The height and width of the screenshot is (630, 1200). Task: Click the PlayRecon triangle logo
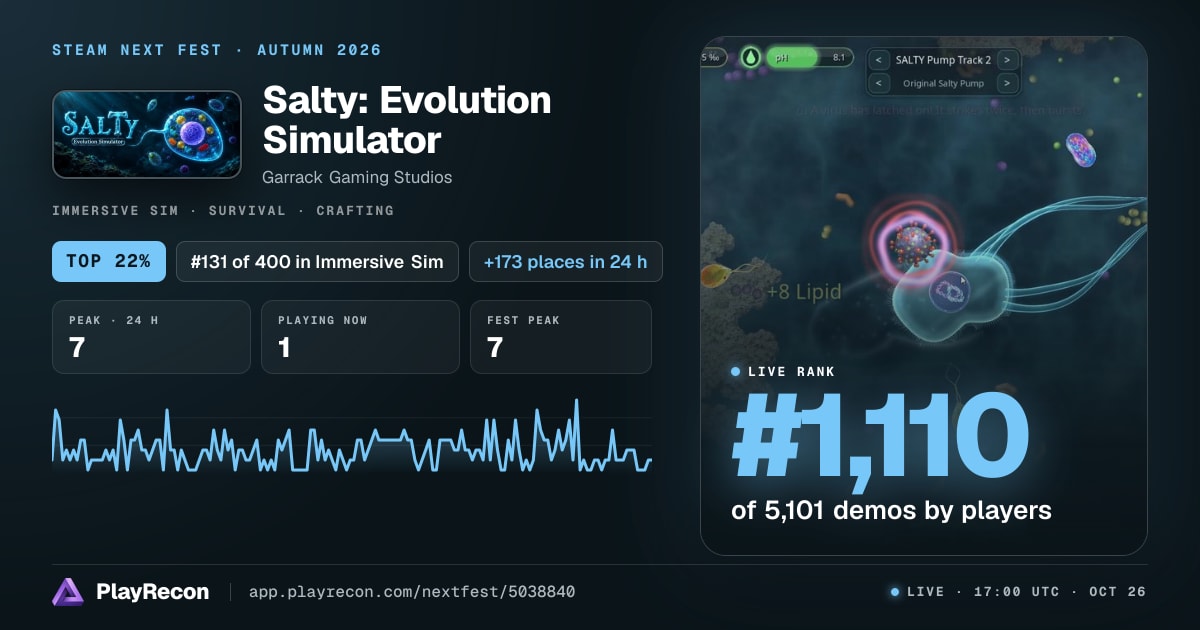click(x=68, y=592)
